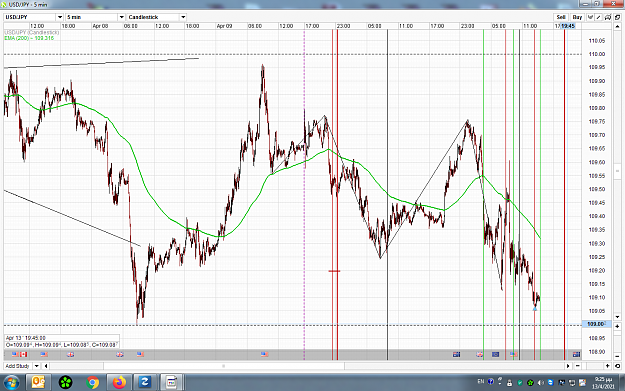Open the Candlestick chart type dropdown

click(x=183, y=17)
